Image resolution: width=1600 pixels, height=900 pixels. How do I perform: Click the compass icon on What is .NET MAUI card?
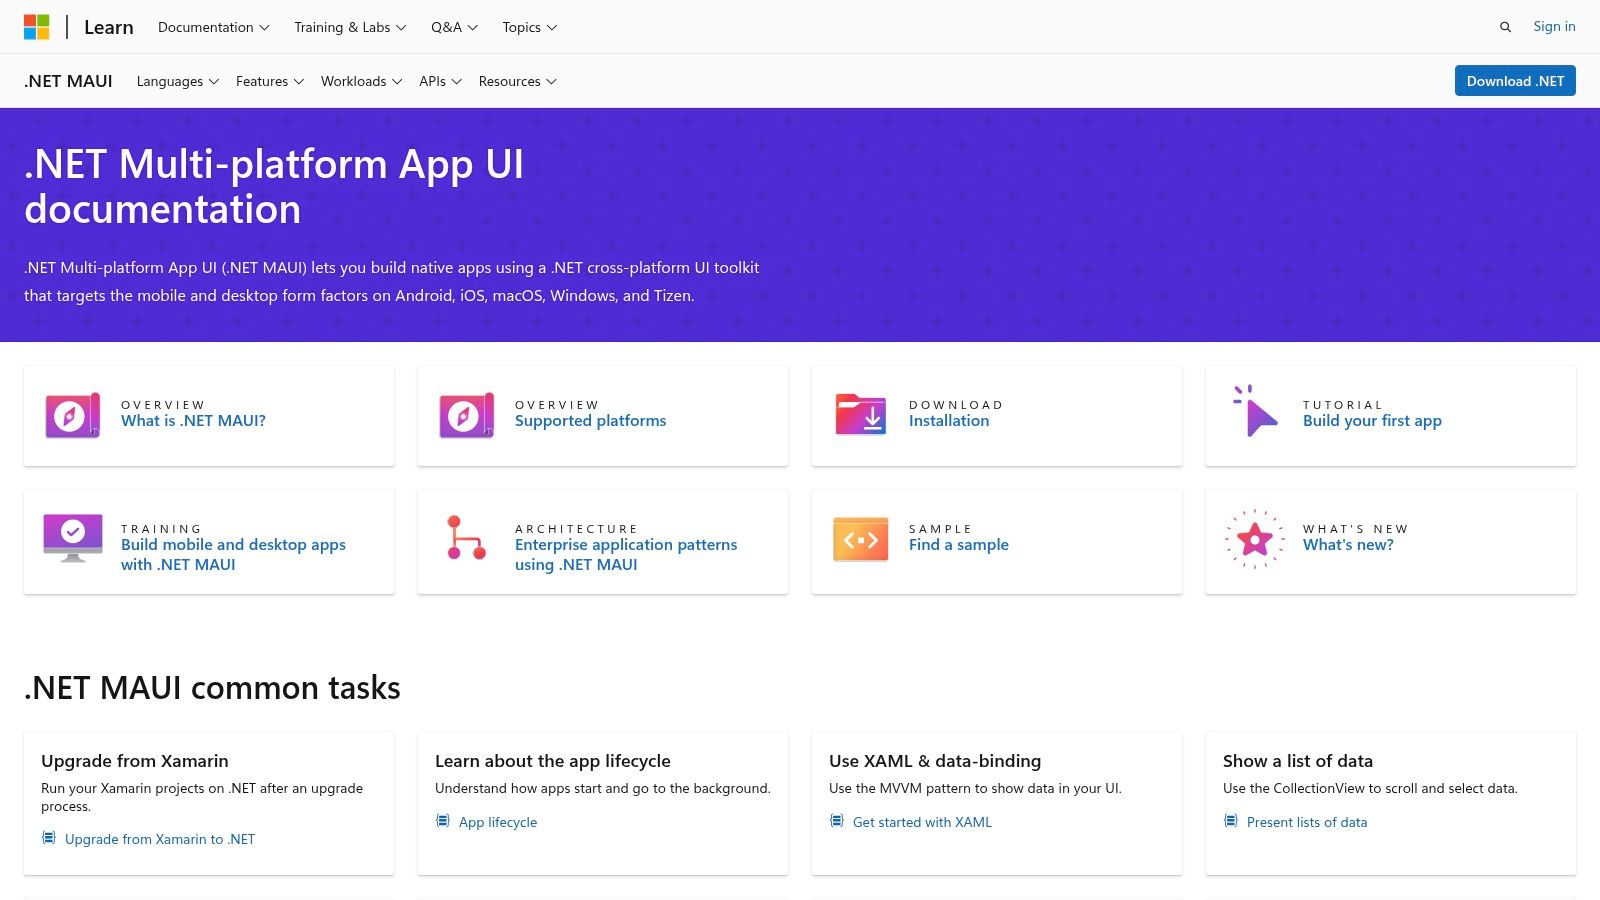click(73, 415)
